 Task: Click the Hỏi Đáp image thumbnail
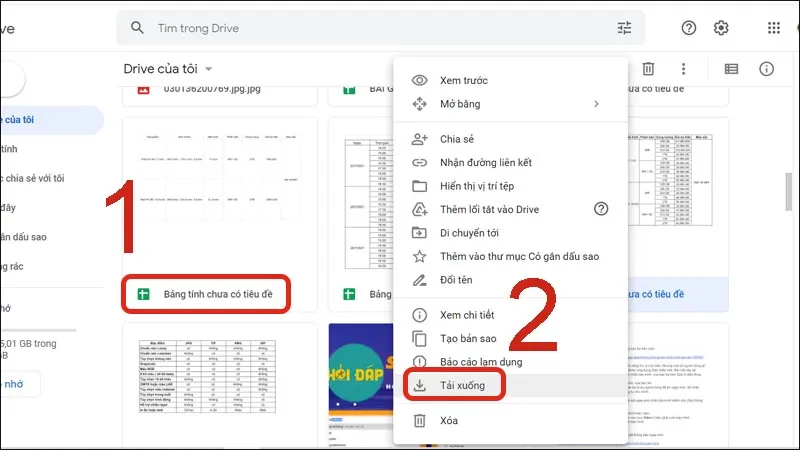pyautogui.click(x=361, y=370)
